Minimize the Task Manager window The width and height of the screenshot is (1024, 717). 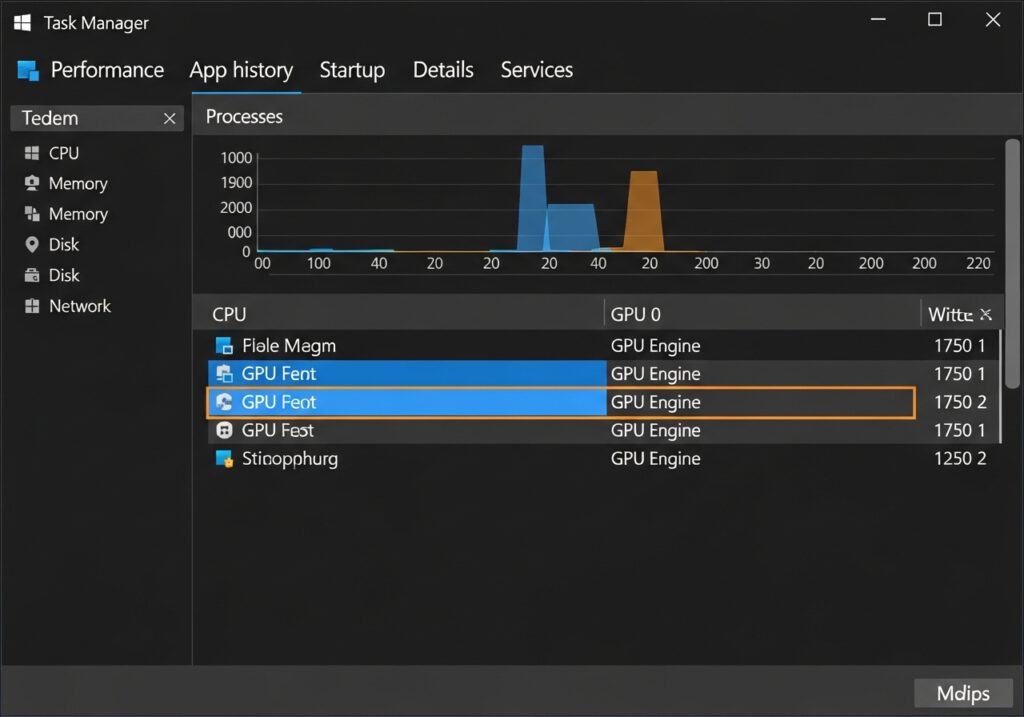coord(878,20)
